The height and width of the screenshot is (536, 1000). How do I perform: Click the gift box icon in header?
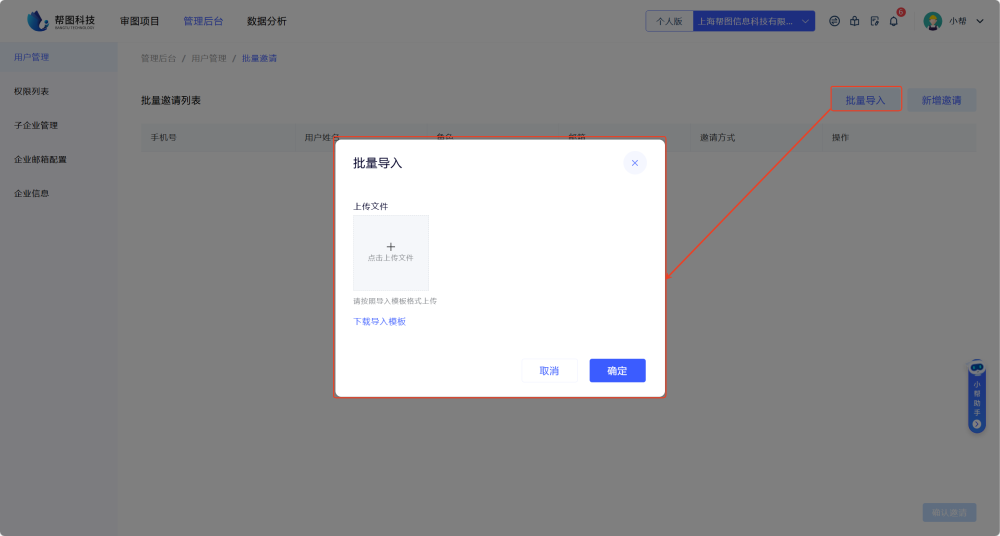854,21
